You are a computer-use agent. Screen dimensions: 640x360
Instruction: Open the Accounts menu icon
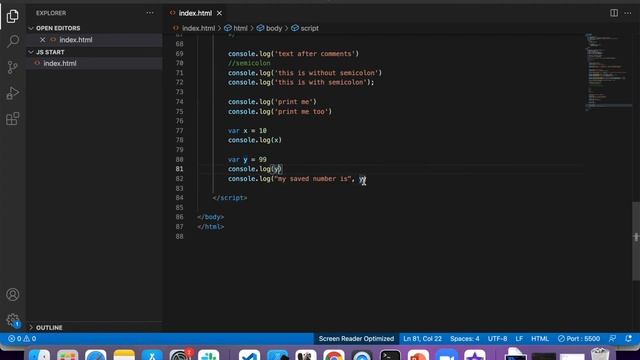pos(13,294)
